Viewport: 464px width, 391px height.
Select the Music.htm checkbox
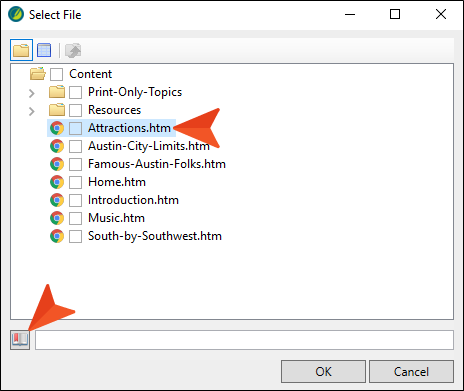[x=76, y=218]
